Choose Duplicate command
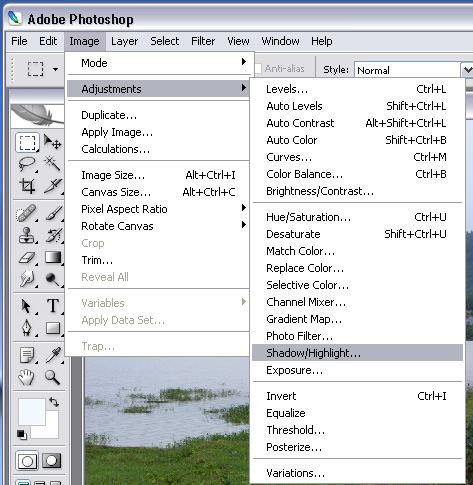 click(x=158, y=115)
